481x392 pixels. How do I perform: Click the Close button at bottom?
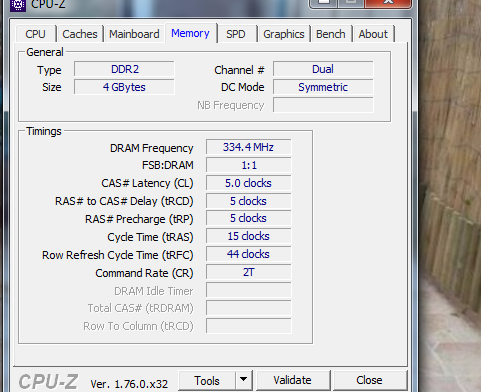[x=369, y=380]
